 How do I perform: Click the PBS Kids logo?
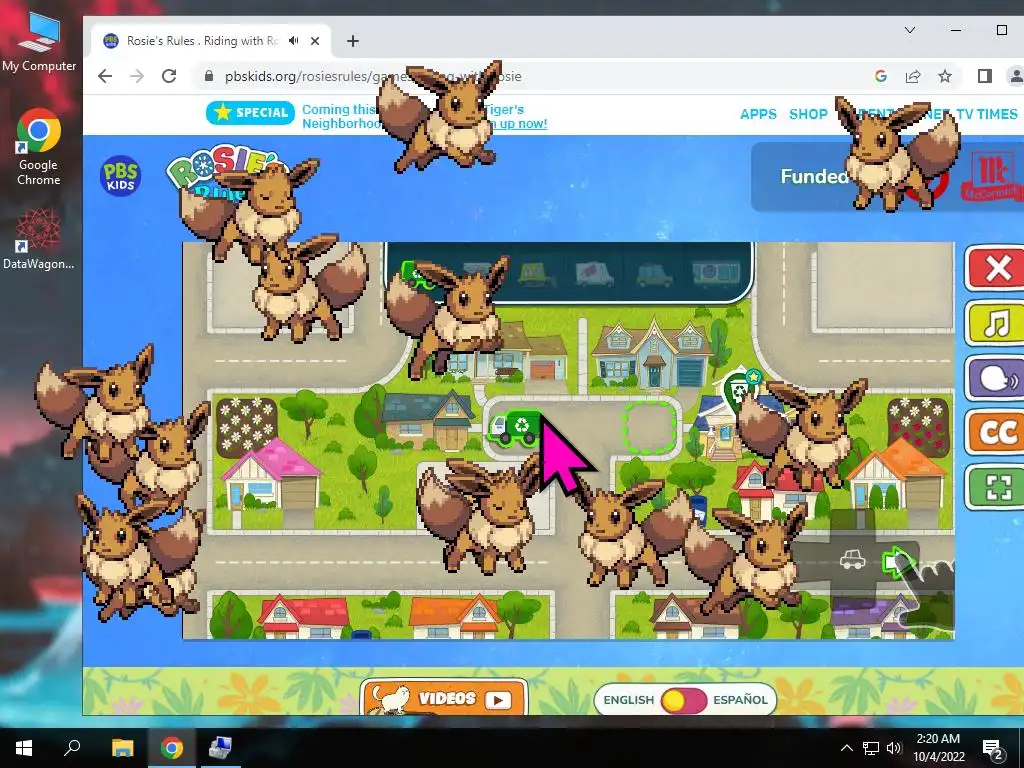tap(120, 175)
